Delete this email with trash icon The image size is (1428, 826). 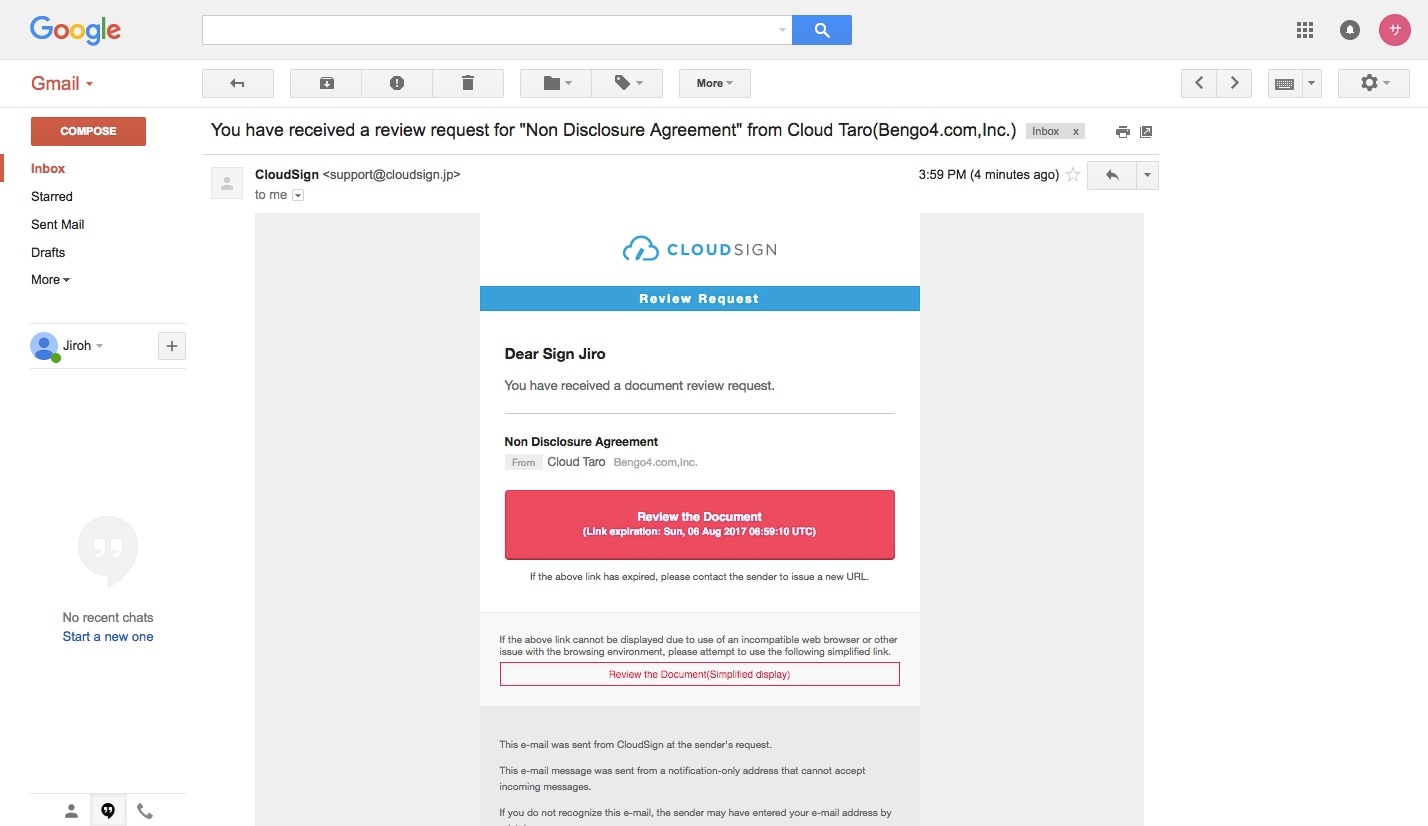[468, 83]
